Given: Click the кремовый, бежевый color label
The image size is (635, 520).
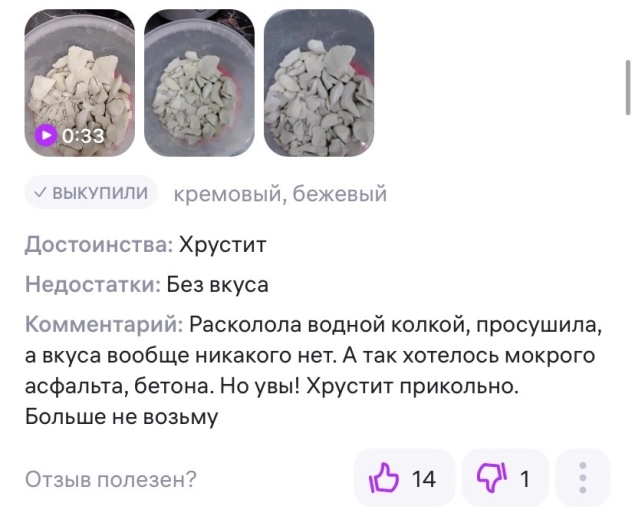Looking at the screenshot, I should click(280, 194).
